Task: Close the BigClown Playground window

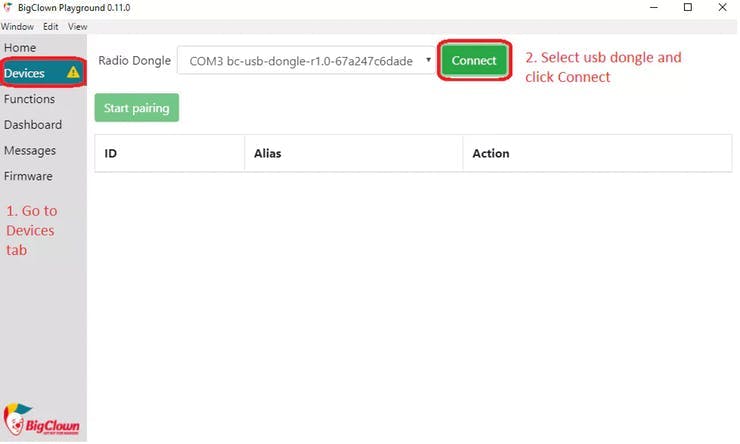Action: [x=723, y=8]
